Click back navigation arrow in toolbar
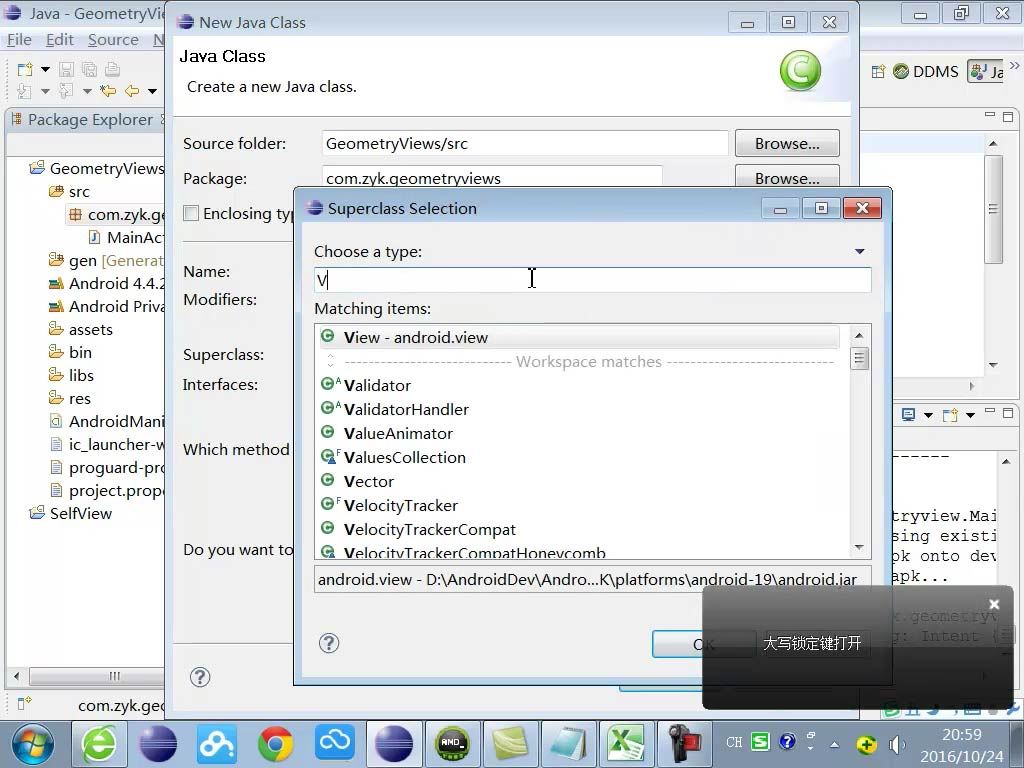 [x=132, y=91]
